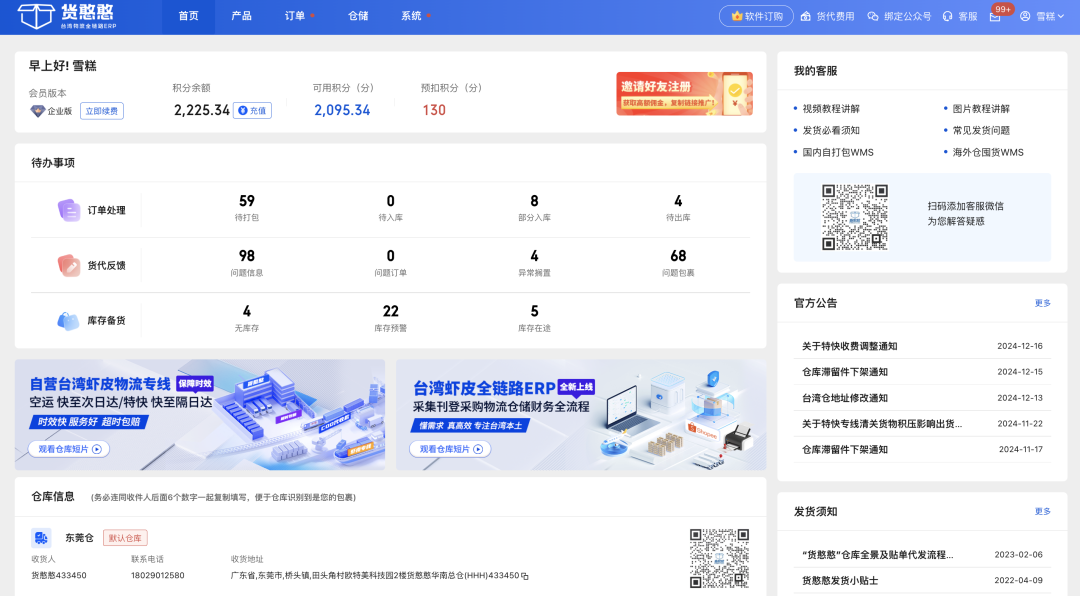Open the 视频教程讲解 tutorial link
1080x596 pixels.
[831, 107]
